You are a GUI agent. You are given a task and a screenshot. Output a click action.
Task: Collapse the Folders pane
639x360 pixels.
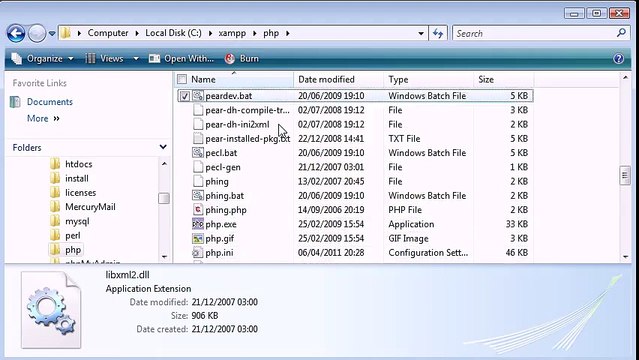163,147
